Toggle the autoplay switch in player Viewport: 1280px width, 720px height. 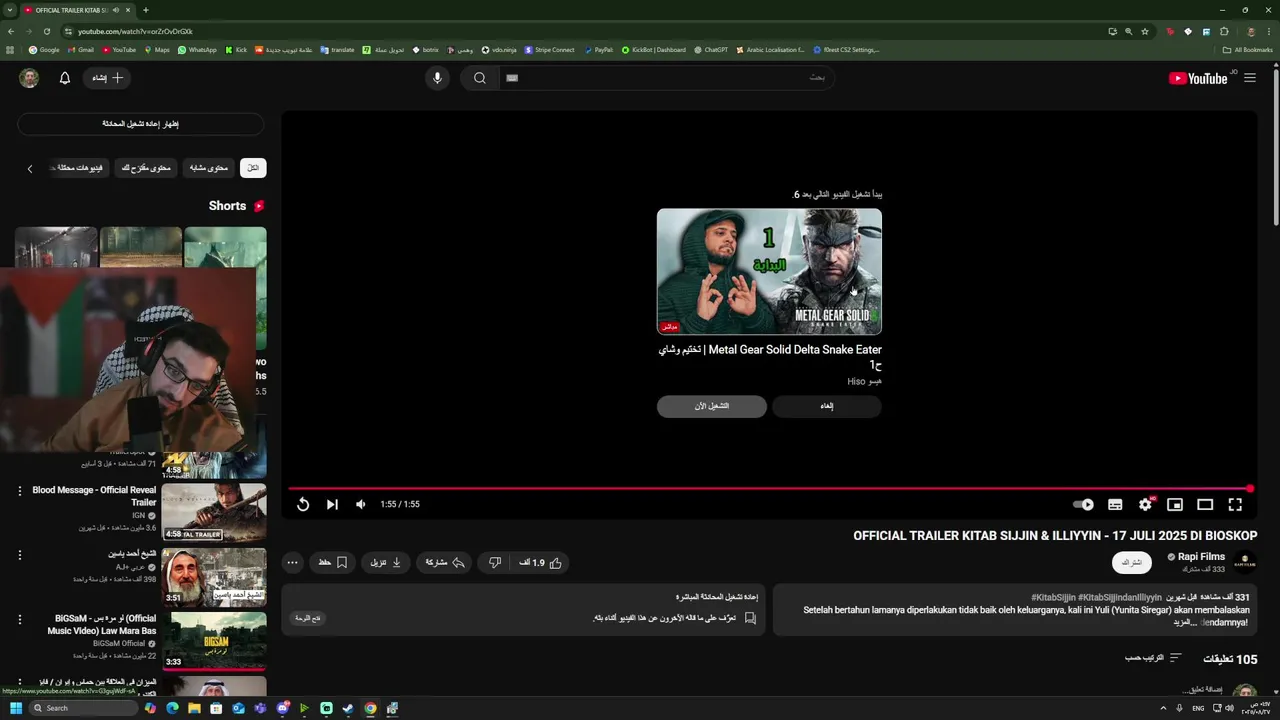pos(1084,505)
